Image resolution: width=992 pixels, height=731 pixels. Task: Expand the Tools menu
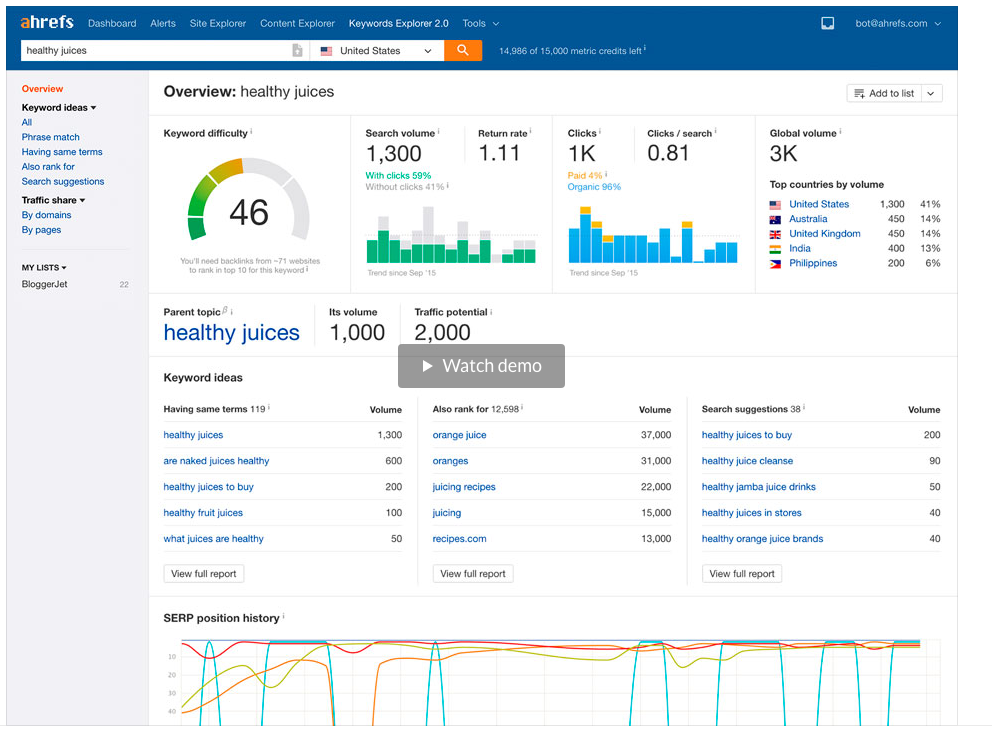pyautogui.click(x=481, y=23)
